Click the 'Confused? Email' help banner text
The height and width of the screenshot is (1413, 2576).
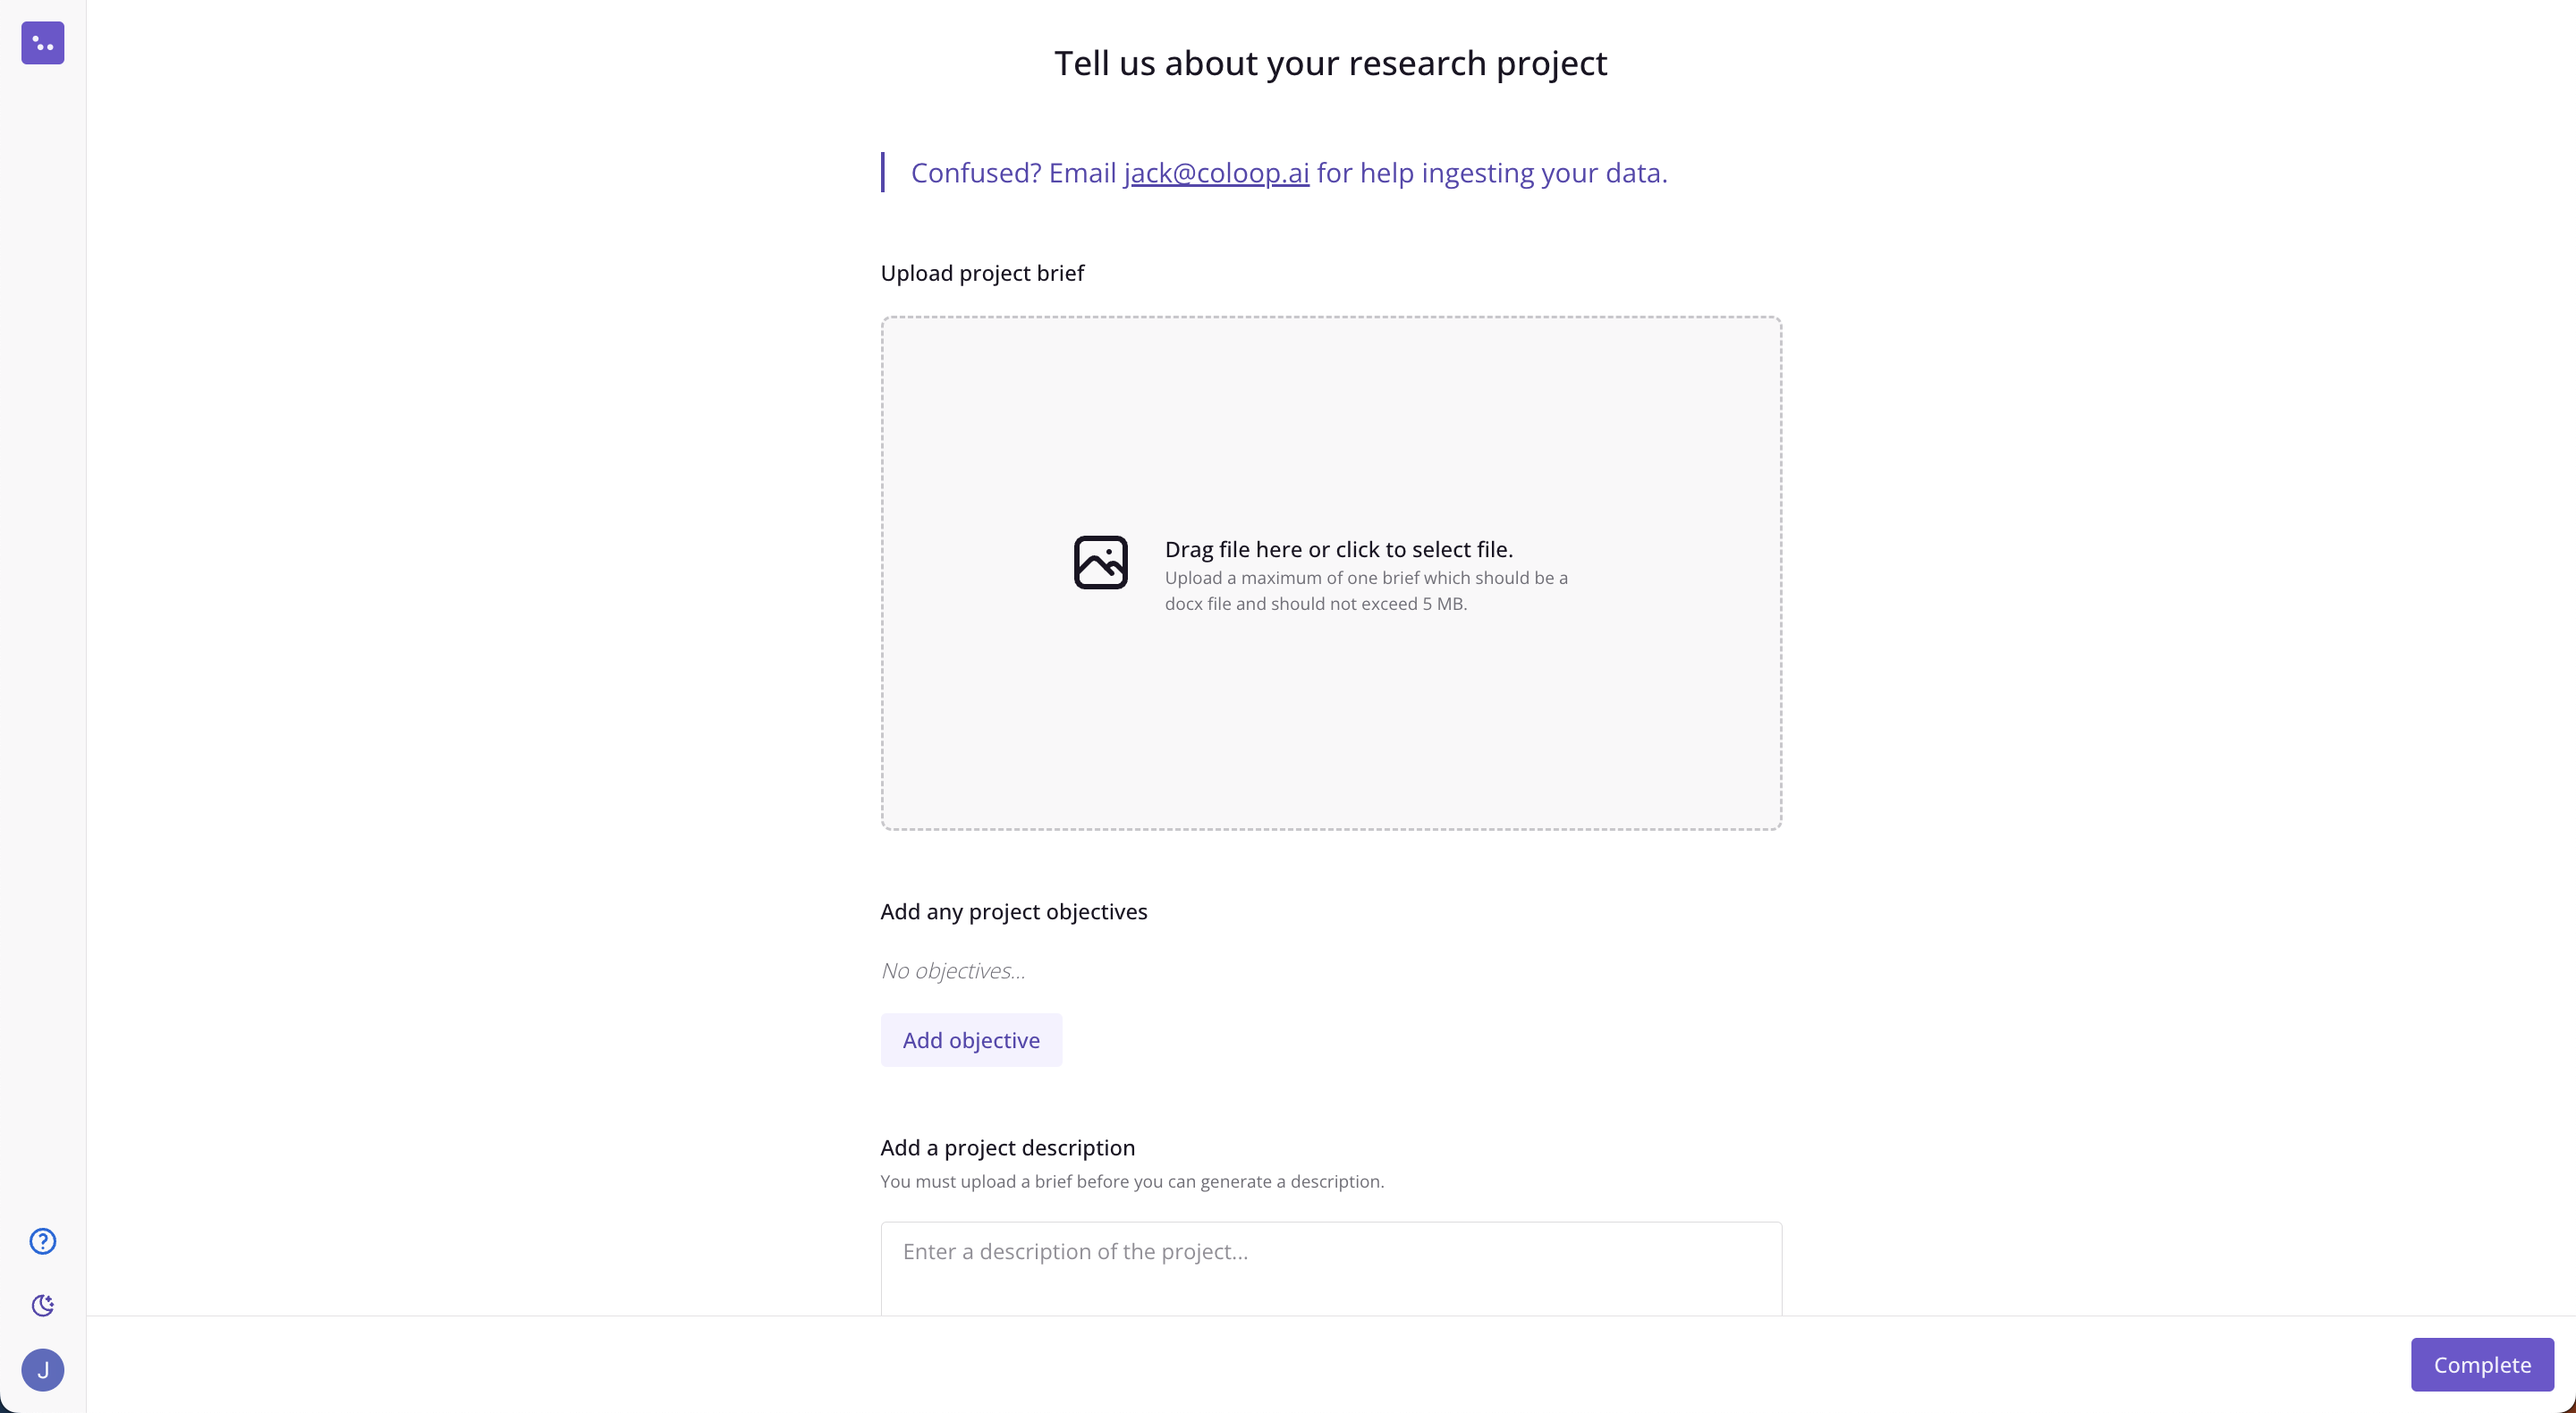click(x=1013, y=173)
